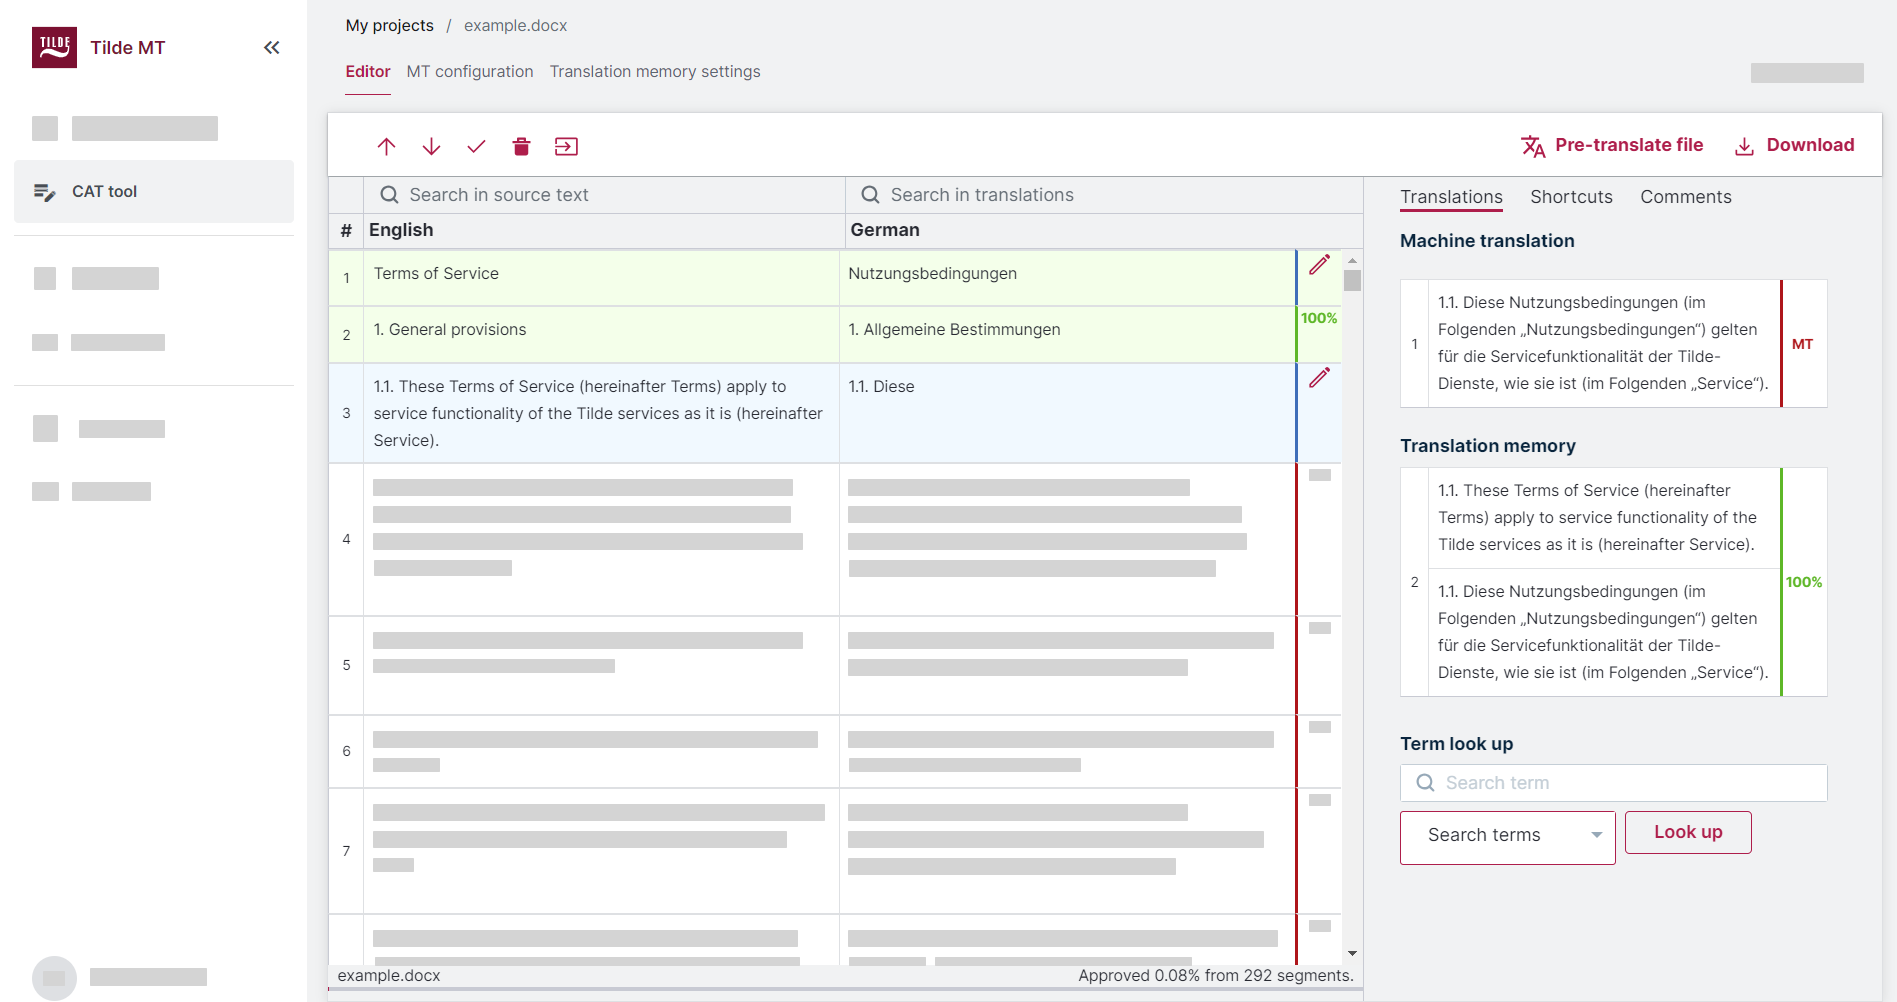Open the MT configuration tab
Image resolution: width=1897 pixels, height=1002 pixels.
470,71
